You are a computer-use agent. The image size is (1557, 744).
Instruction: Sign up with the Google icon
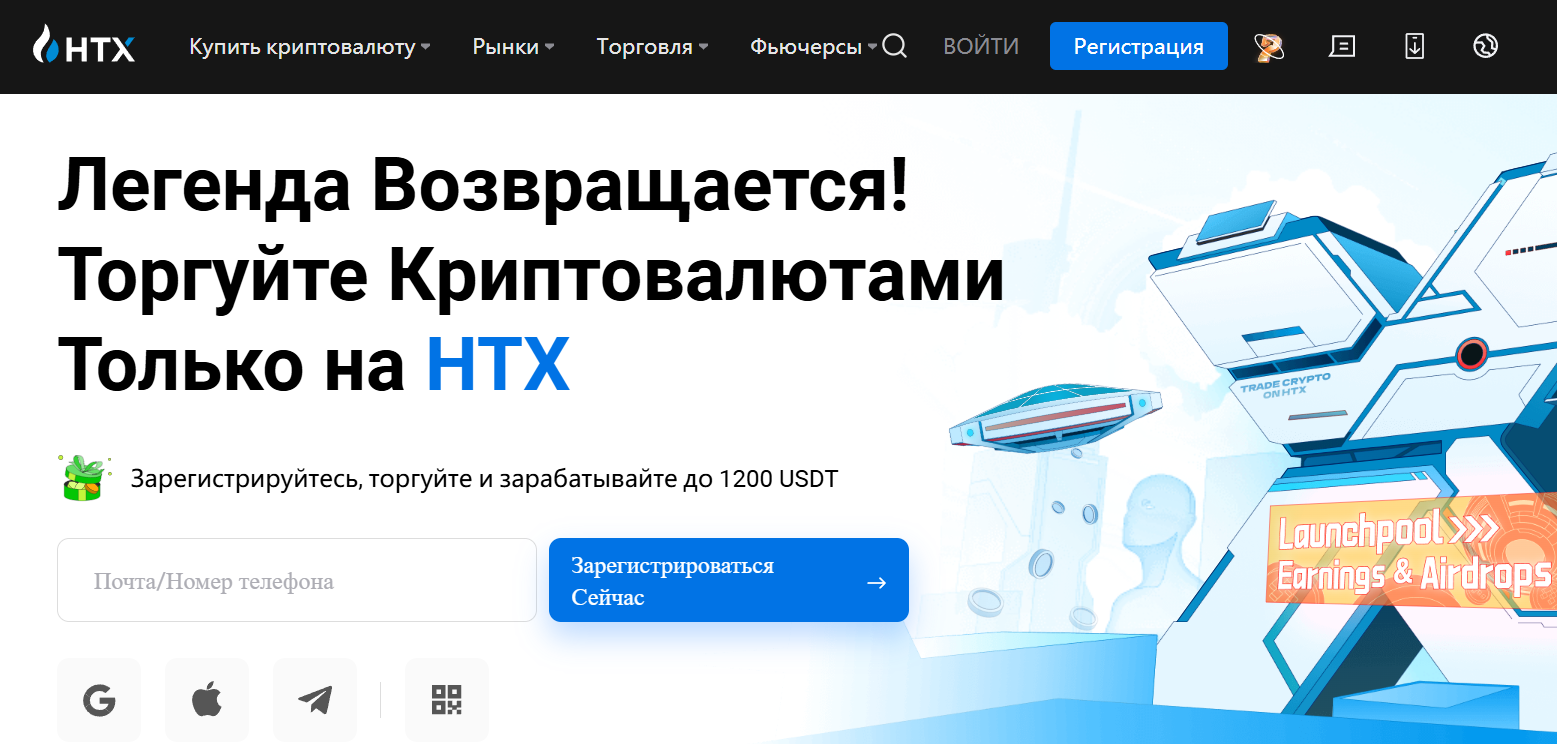click(99, 700)
